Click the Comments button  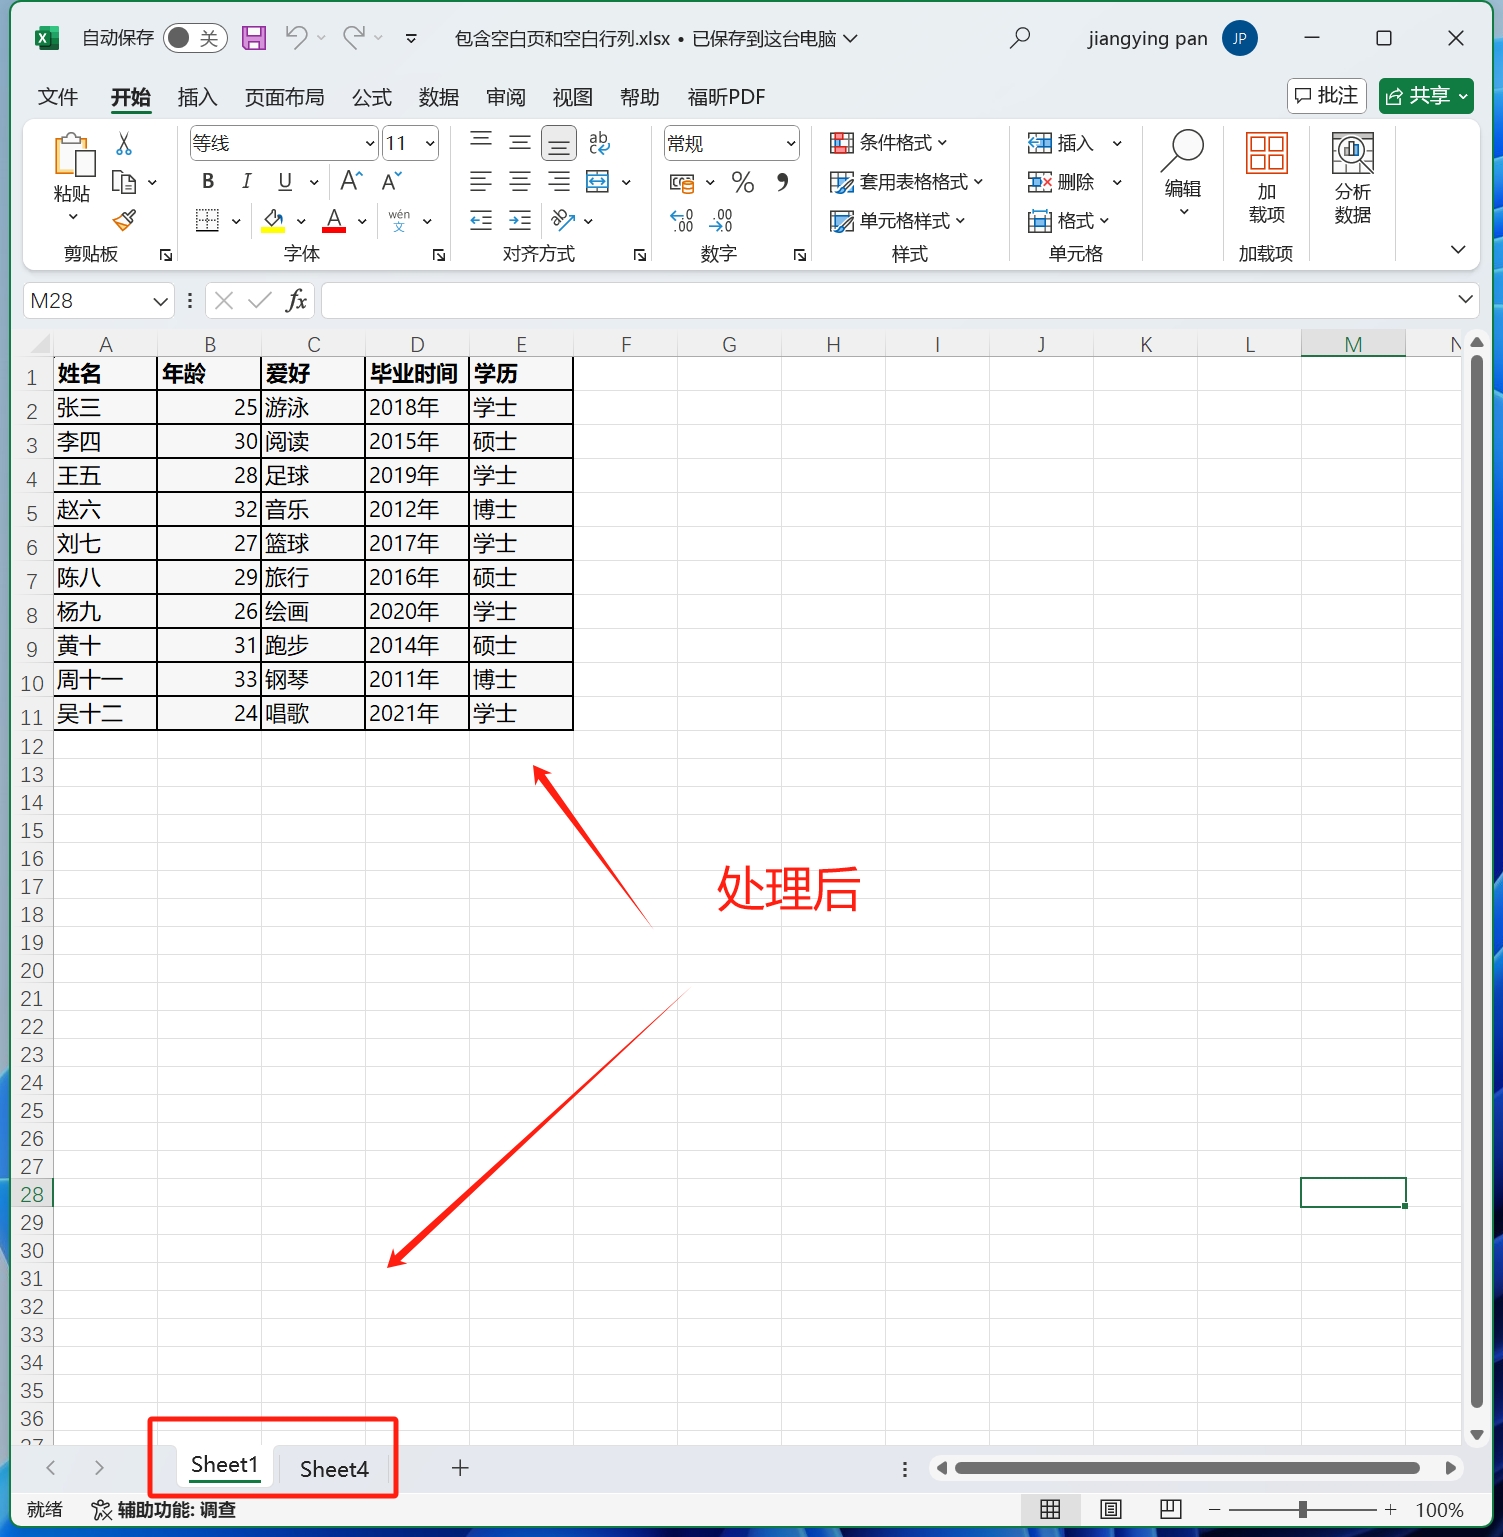[x=1326, y=96]
